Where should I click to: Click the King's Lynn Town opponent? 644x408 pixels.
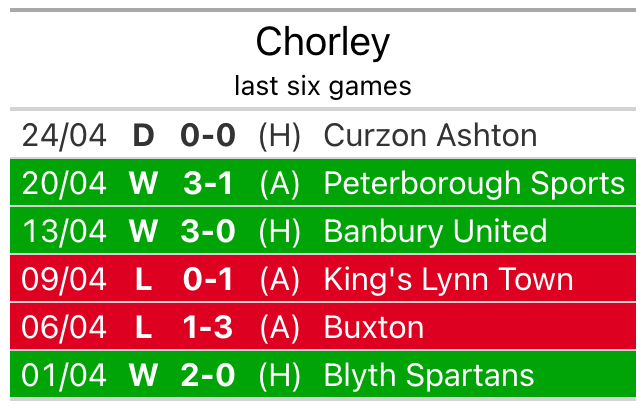tap(448, 279)
